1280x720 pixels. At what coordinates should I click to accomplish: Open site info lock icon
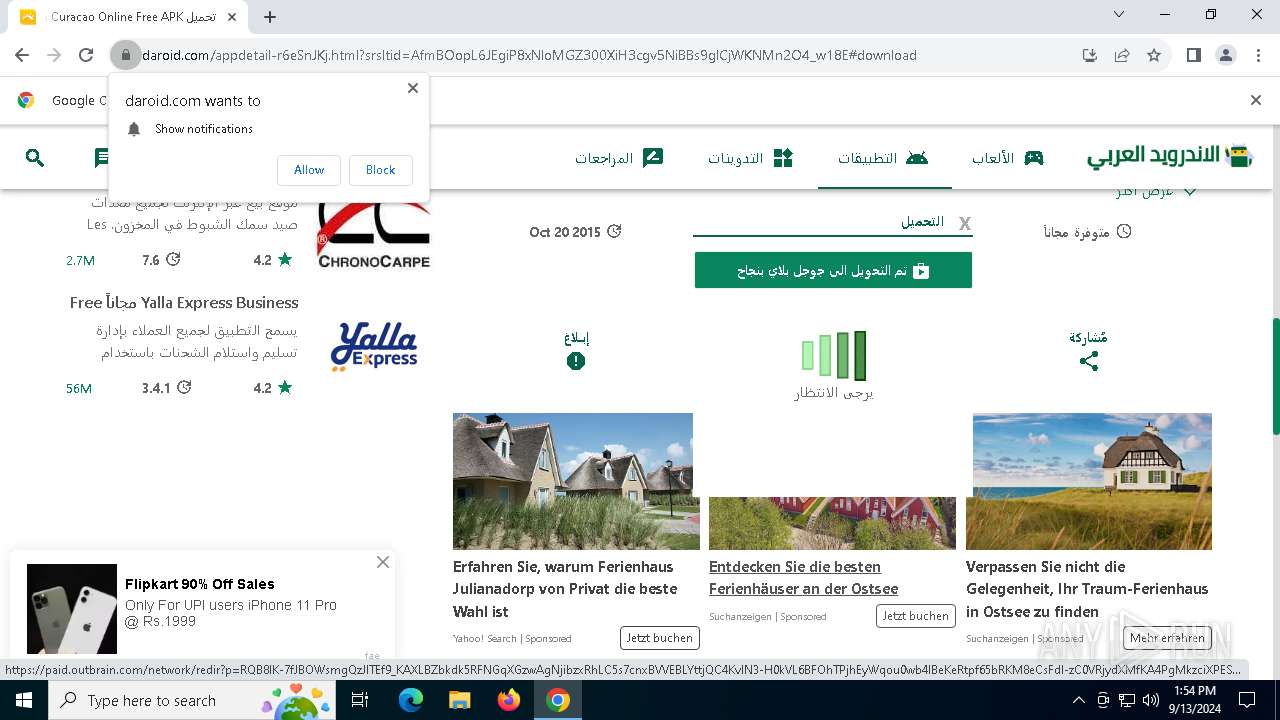click(125, 55)
